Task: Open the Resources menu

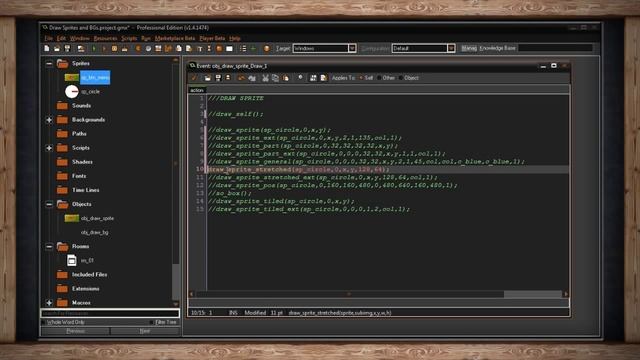Action: [x=105, y=38]
